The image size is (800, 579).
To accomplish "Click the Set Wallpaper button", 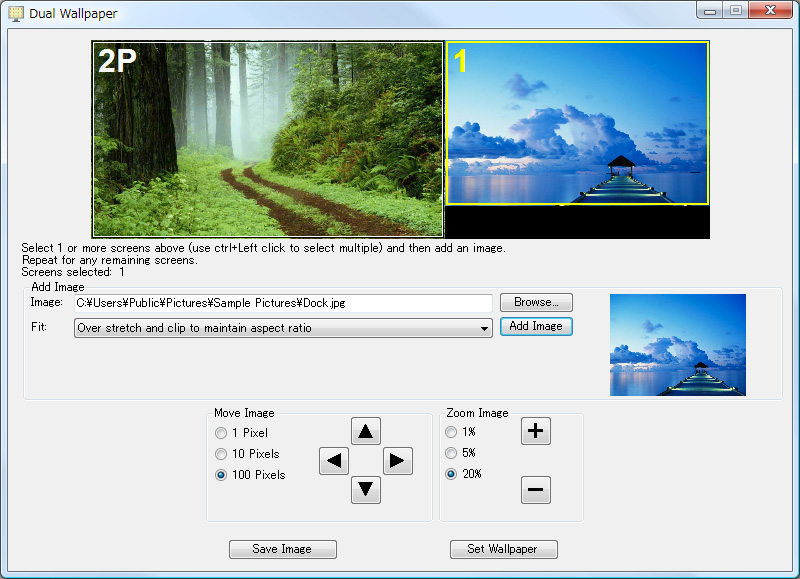I will (x=504, y=549).
